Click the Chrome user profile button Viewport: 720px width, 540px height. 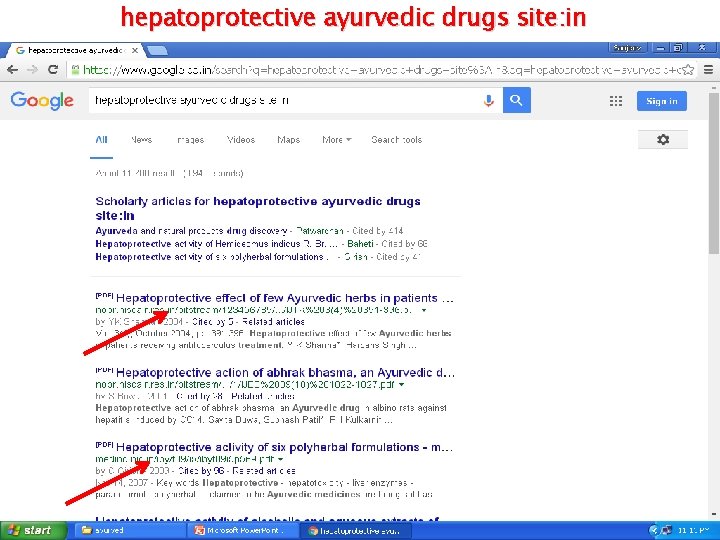point(628,47)
